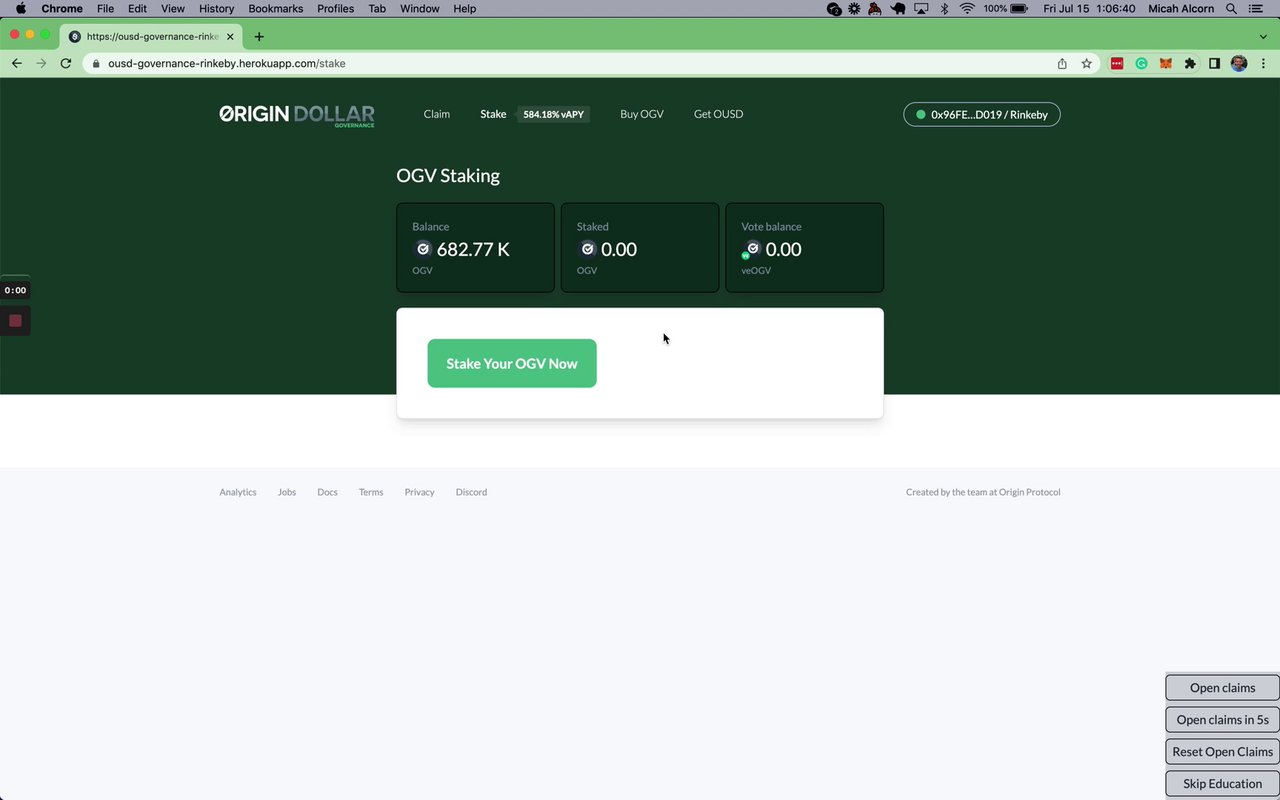
Task: Expand the tab search chevron
Action: [x=1264, y=36]
